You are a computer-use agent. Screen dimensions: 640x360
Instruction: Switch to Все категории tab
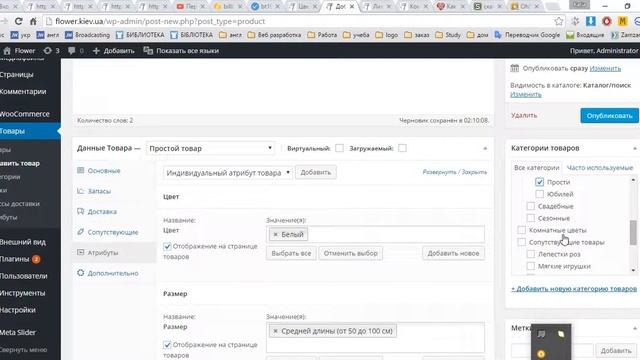pos(536,168)
